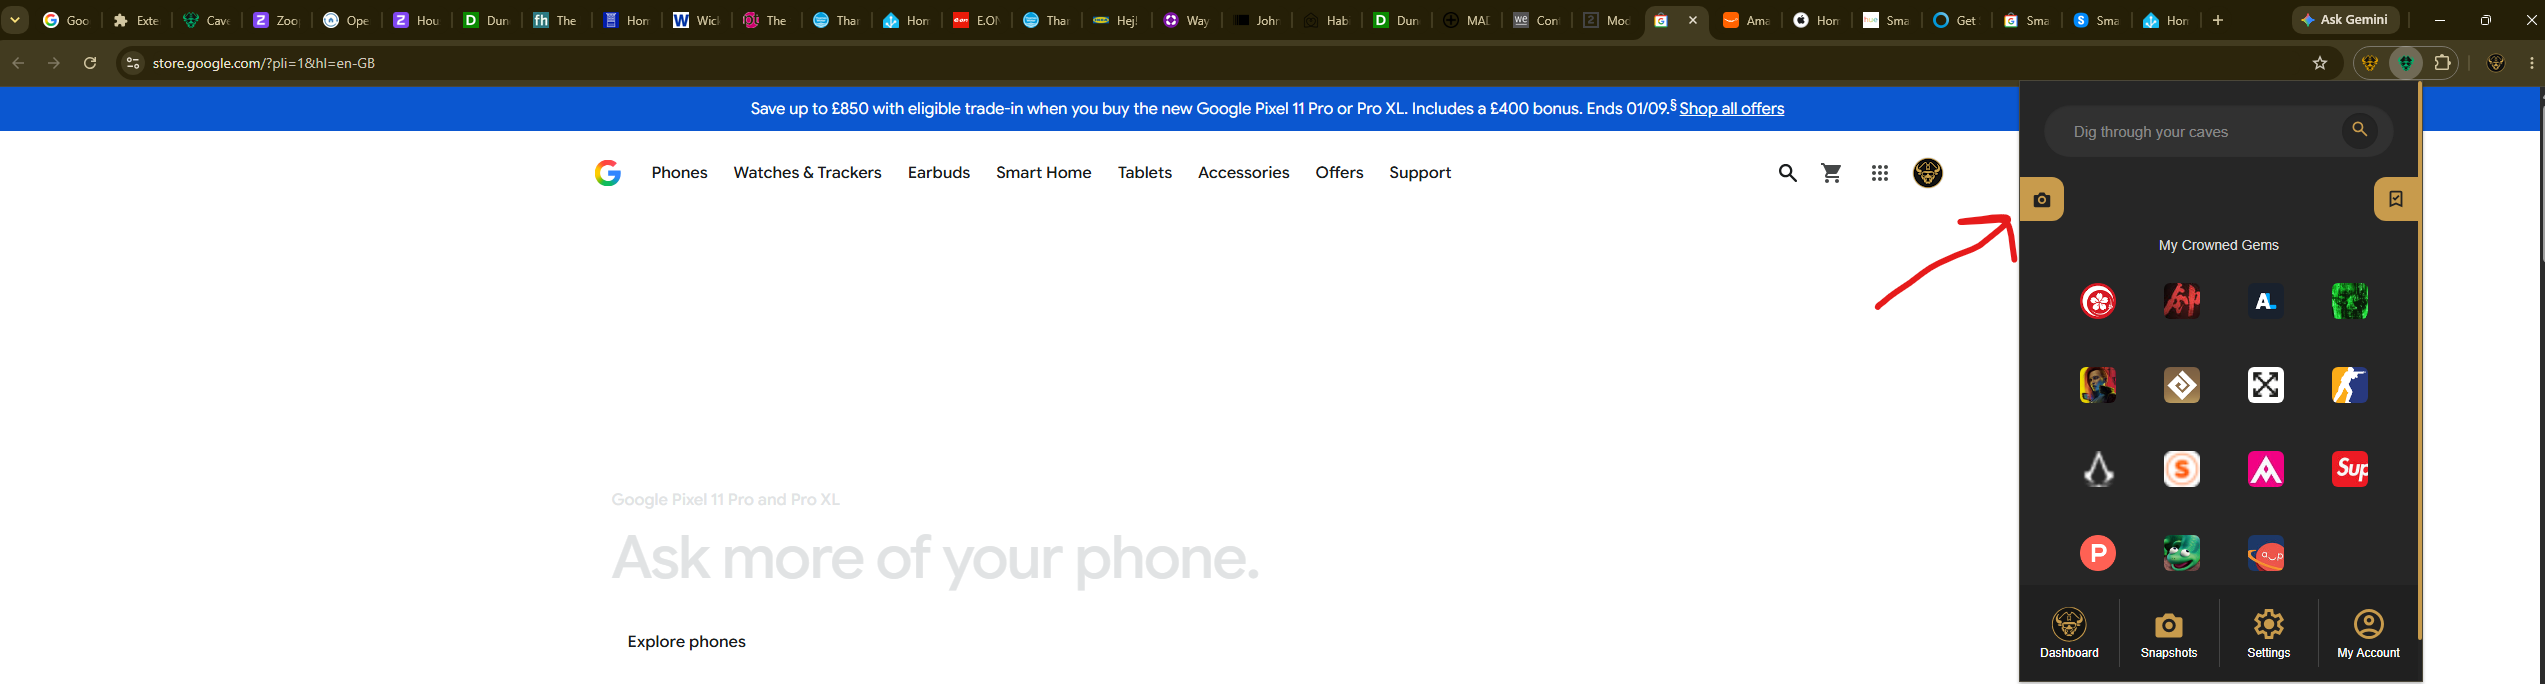
Task: Click the 'Explore phones' link
Action: tap(687, 642)
